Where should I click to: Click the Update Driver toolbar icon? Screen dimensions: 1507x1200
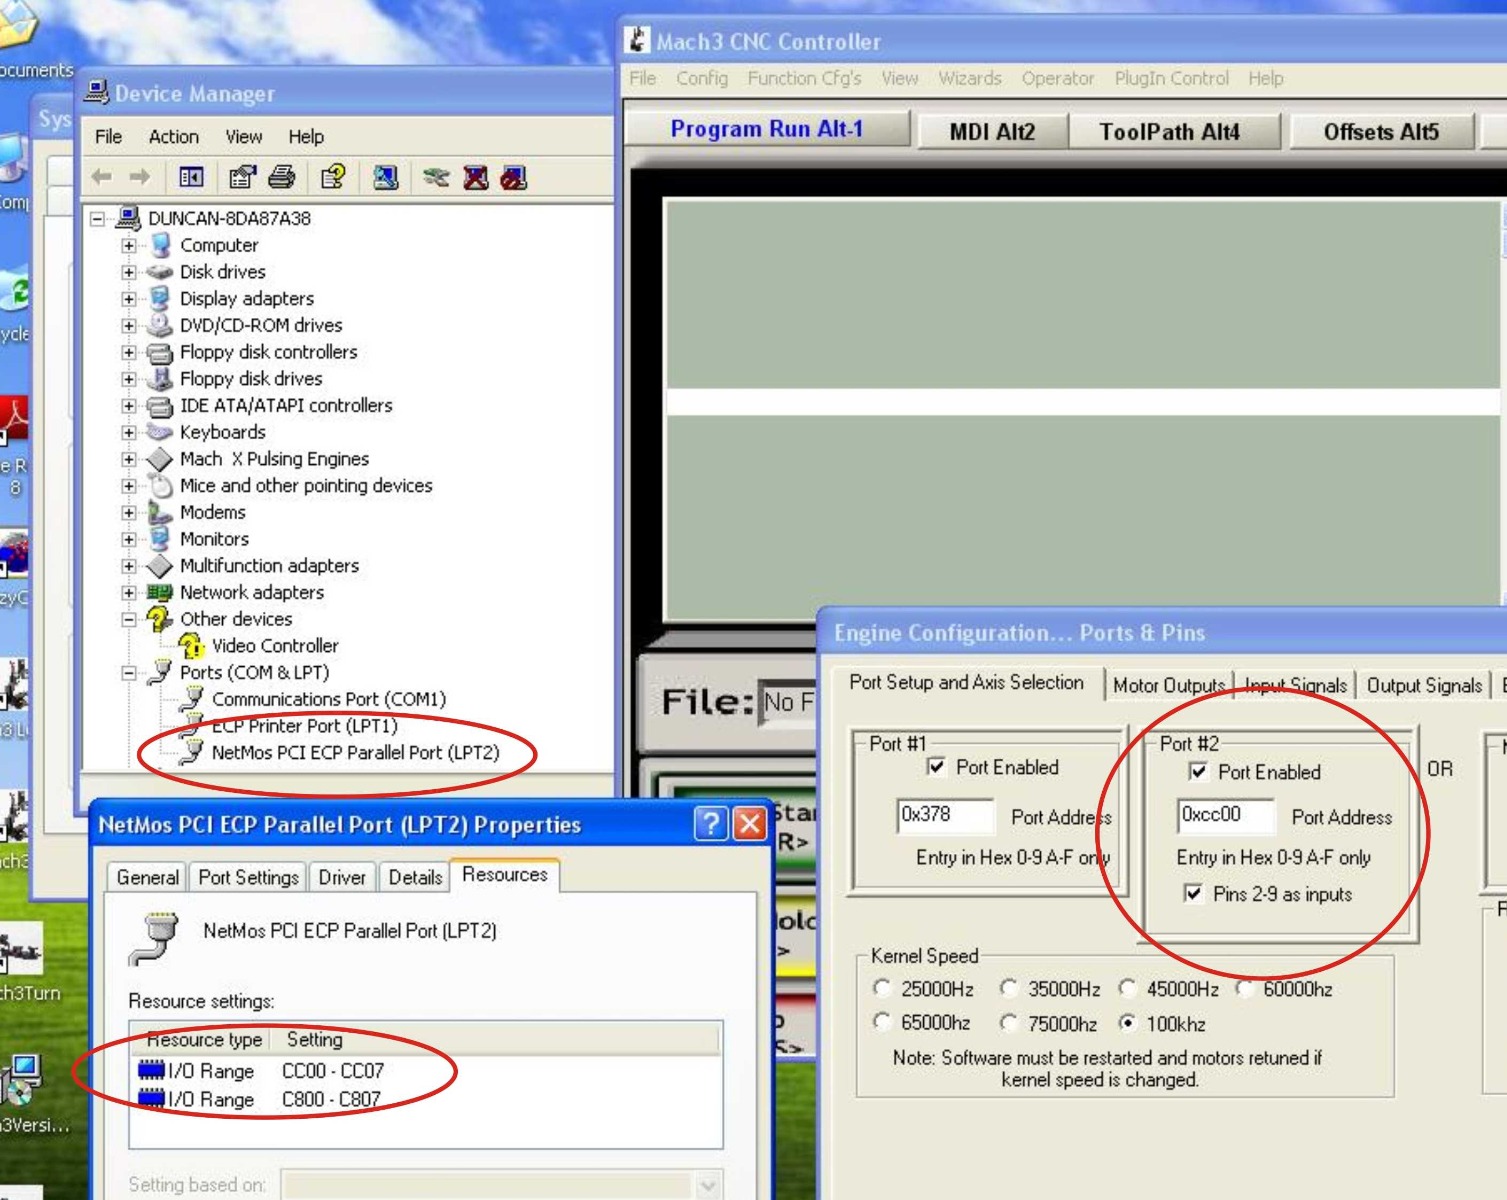click(x=436, y=177)
